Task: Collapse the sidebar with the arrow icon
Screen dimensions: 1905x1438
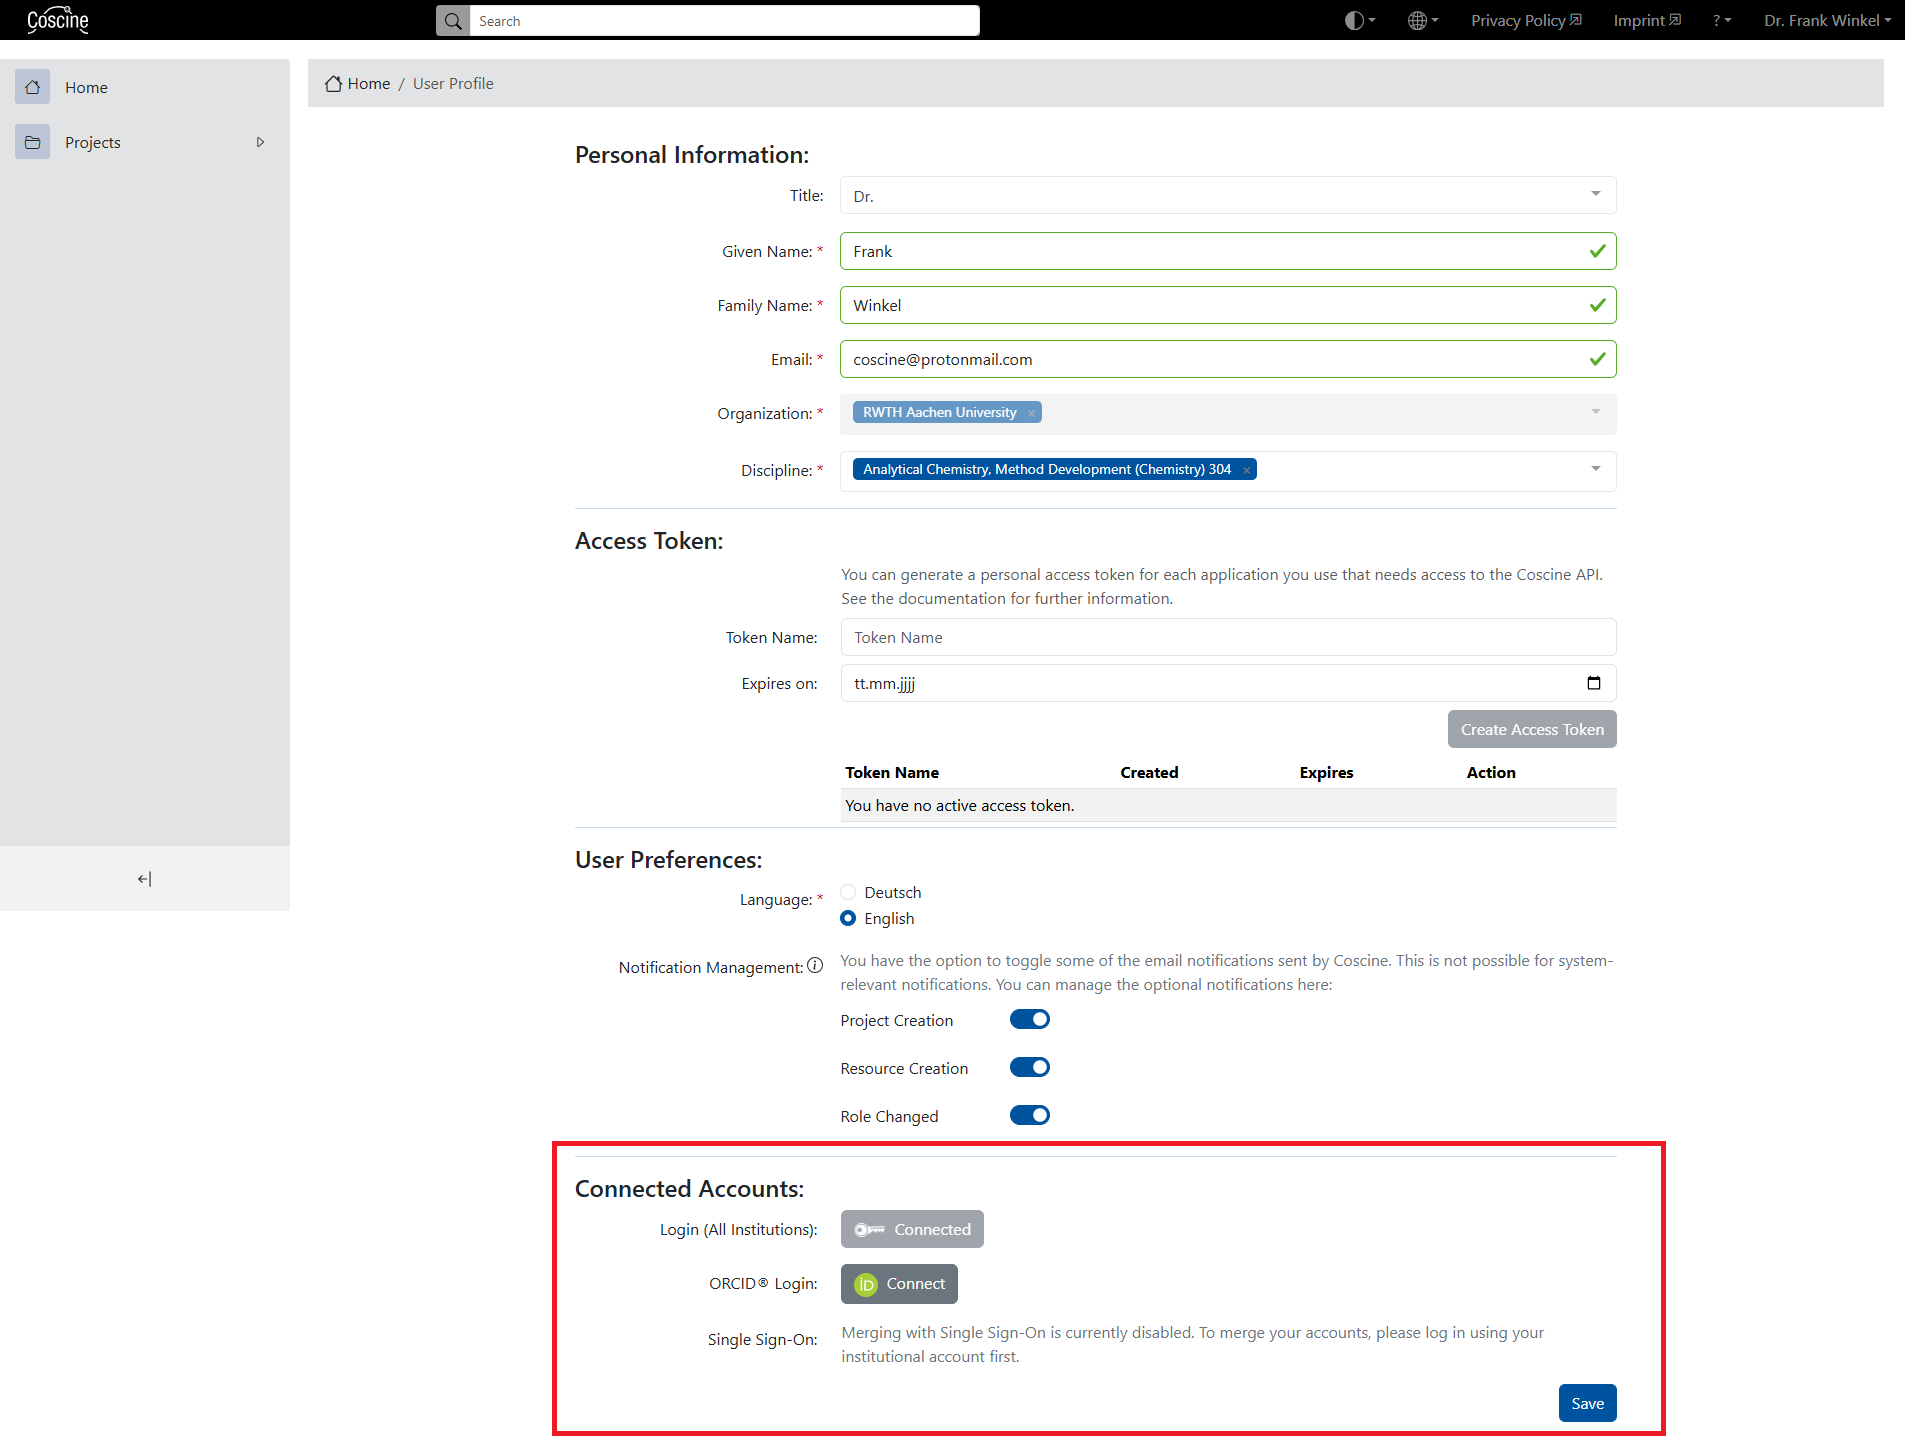Action: coord(144,879)
